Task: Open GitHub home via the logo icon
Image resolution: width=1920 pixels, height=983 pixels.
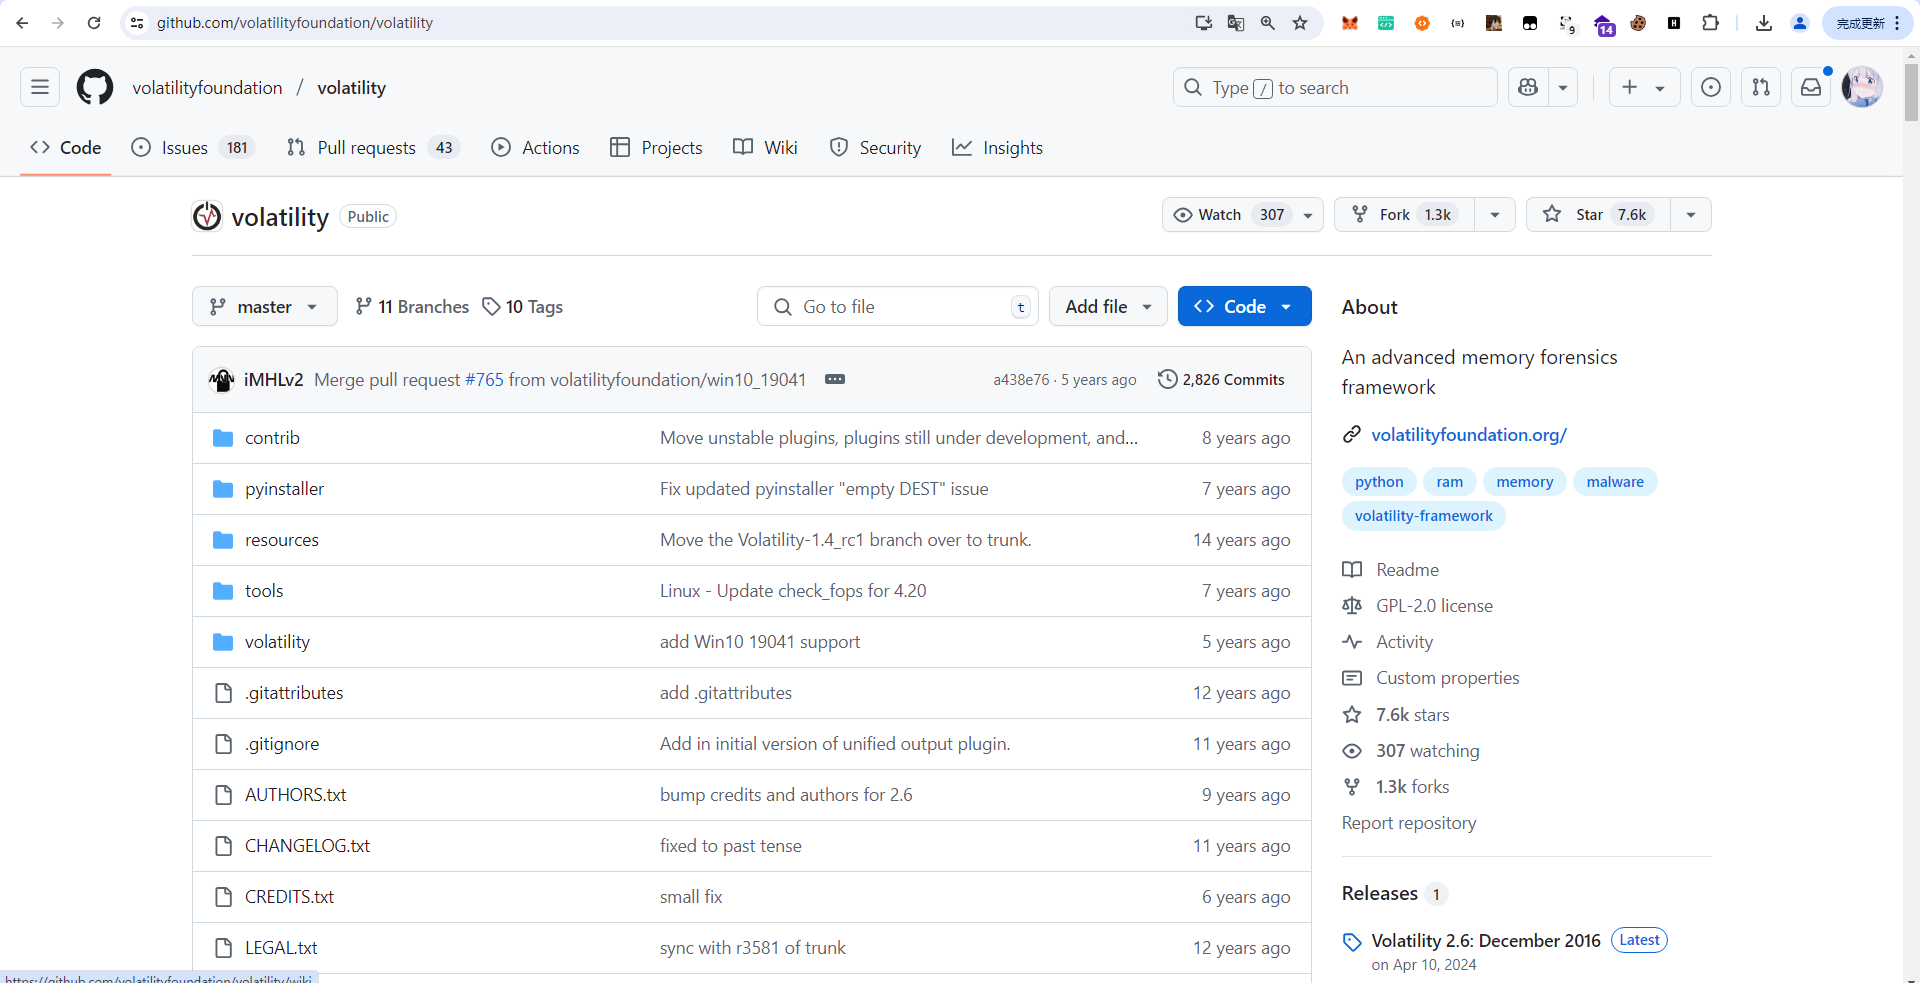Action: pos(94,87)
